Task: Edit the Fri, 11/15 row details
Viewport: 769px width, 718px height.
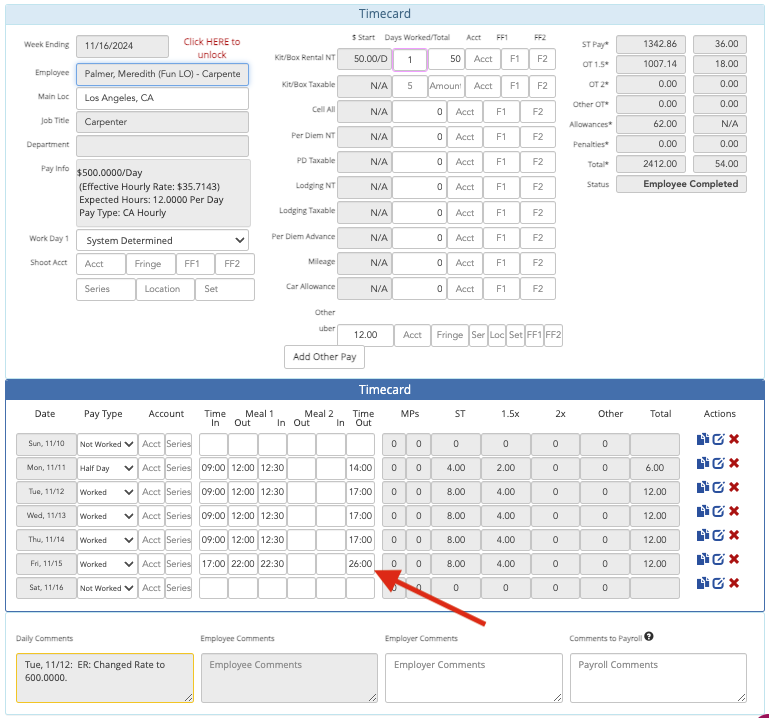Action: (x=718, y=559)
